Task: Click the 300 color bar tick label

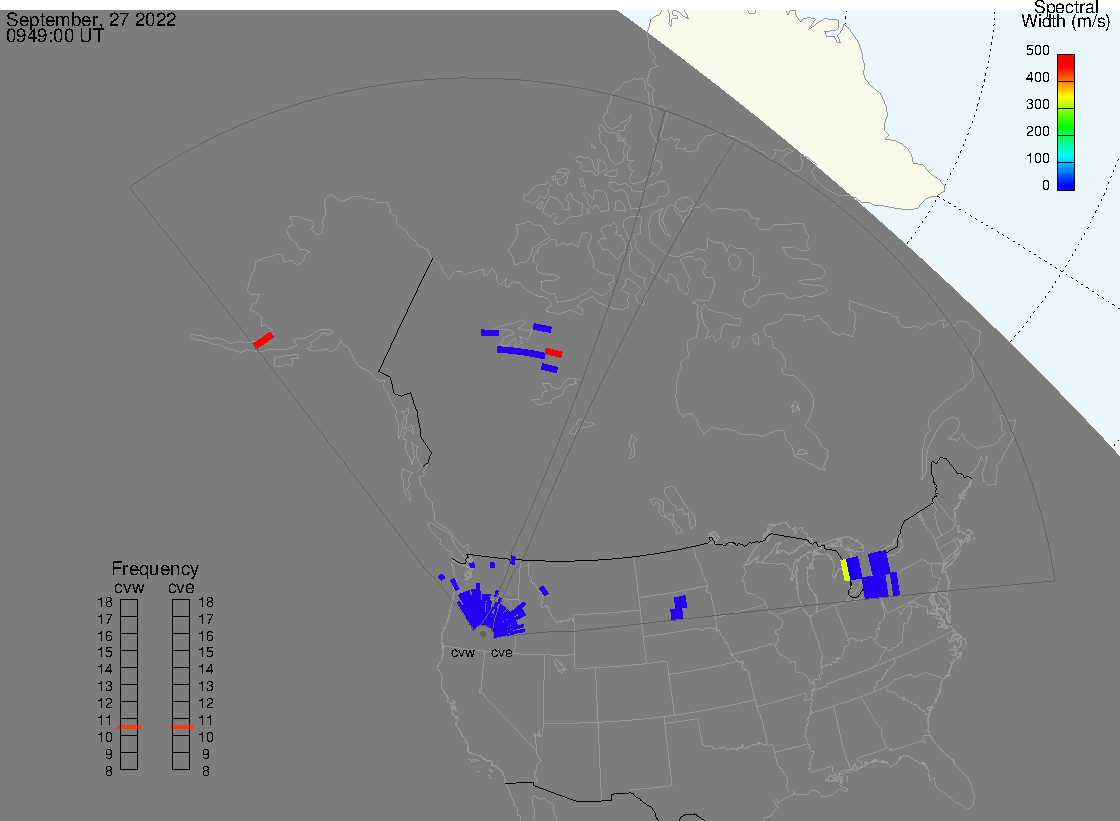Action: point(1037,104)
